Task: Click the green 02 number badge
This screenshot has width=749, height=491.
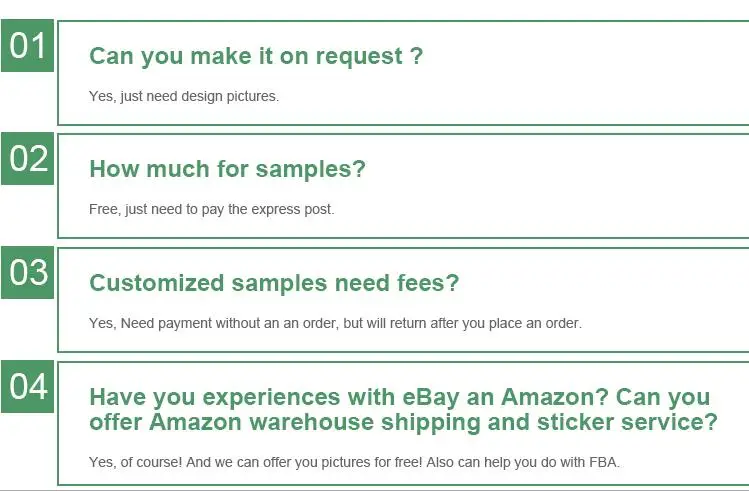Action: (27, 159)
